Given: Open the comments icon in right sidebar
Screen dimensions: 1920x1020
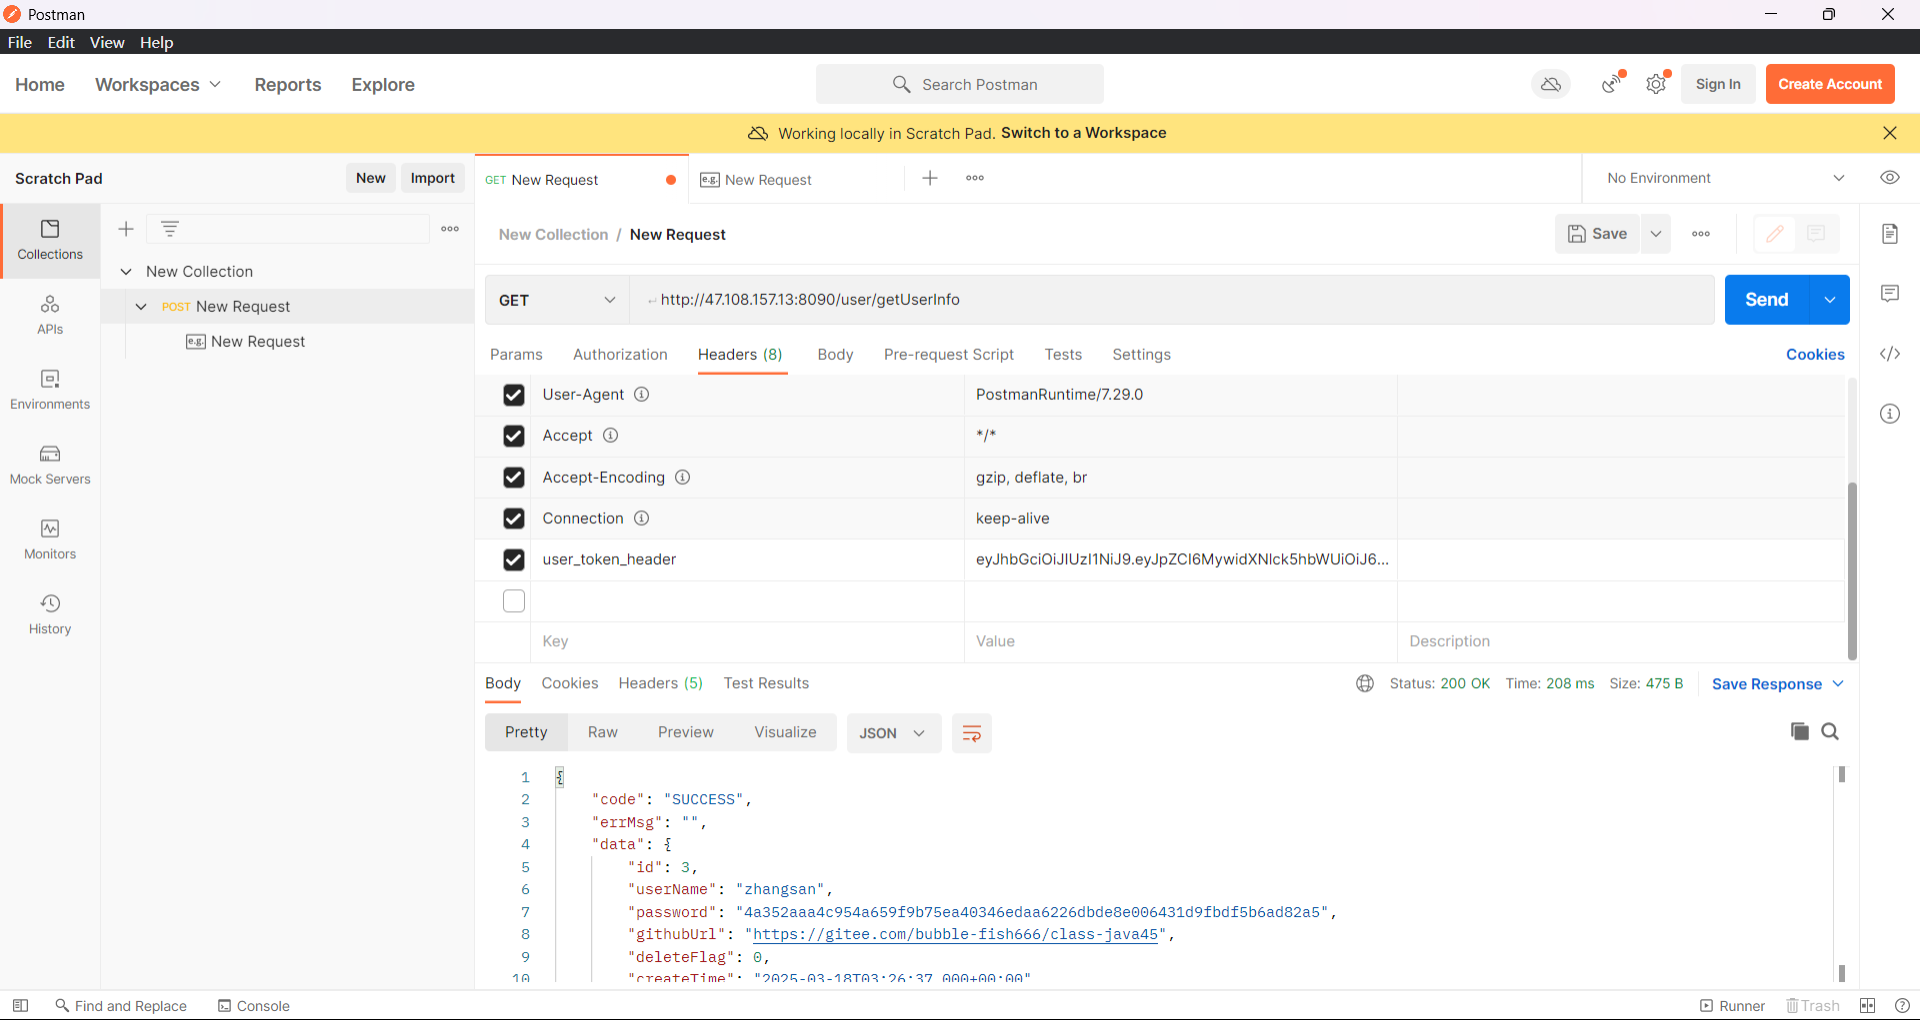Looking at the screenshot, I should (x=1890, y=294).
